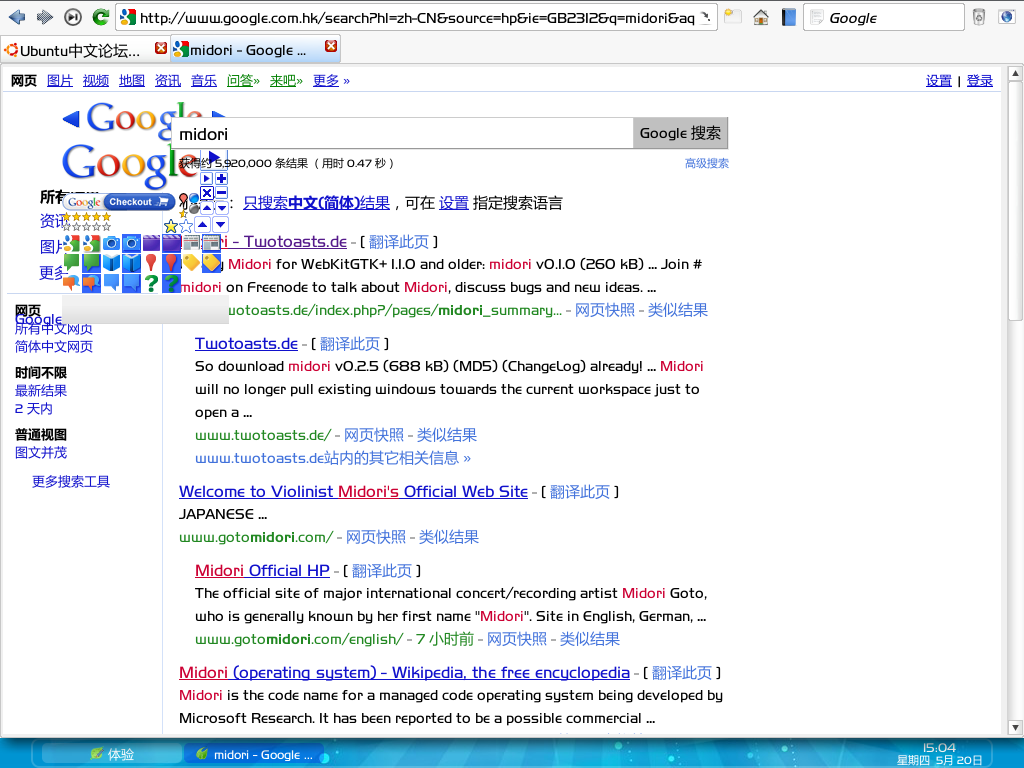The height and width of the screenshot is (768, 1024).
Task: Click the 时间不限 heading in sidebar
Action: click(40, 373)
